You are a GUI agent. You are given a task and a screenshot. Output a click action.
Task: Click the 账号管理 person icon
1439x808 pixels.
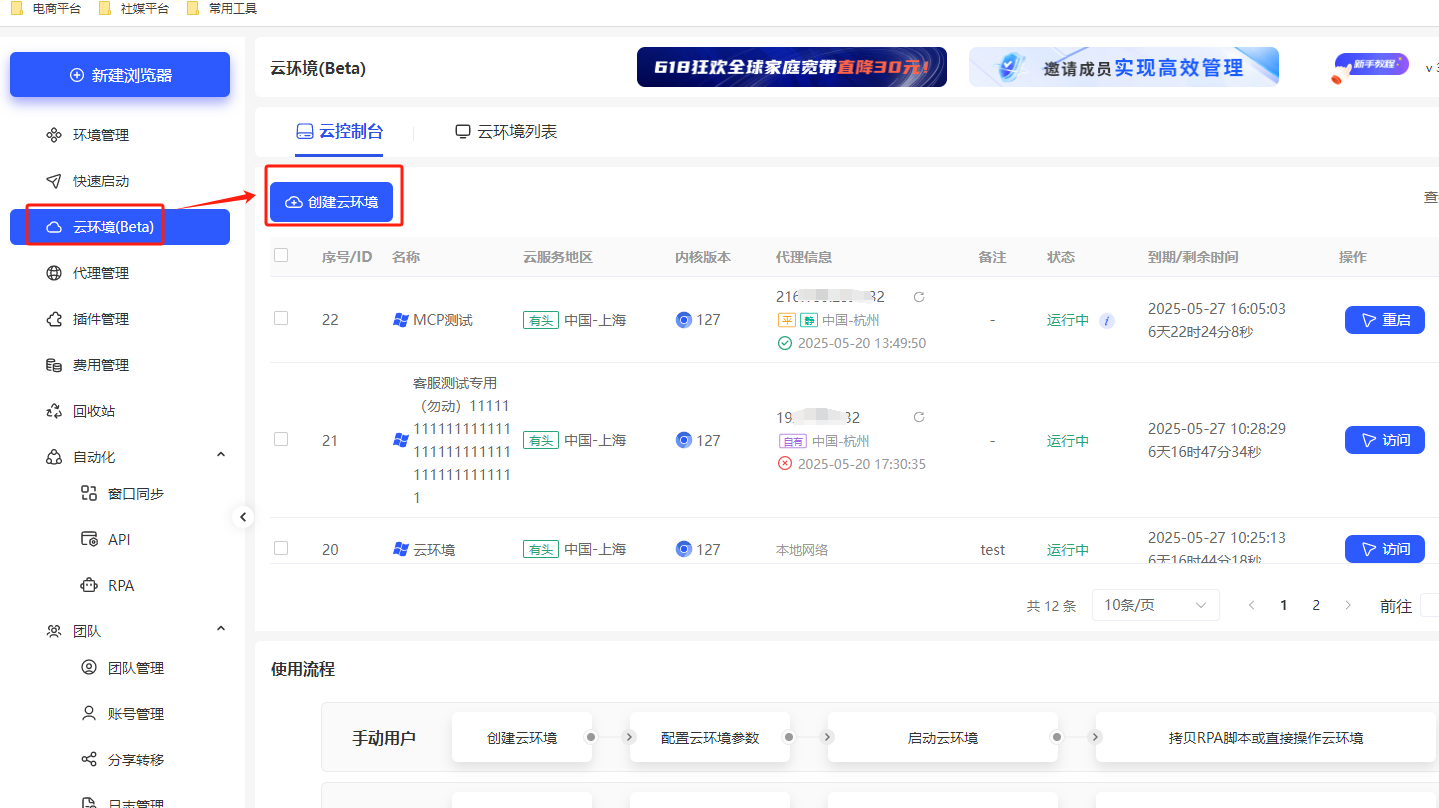pyautogui.click(x=89, y=714)
